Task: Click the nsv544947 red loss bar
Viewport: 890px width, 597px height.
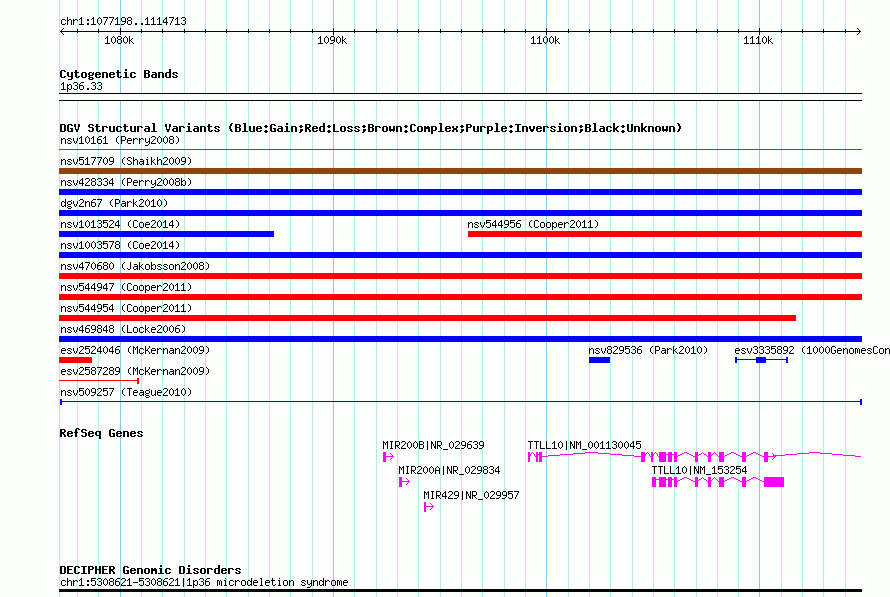Action: click(460, 297)
